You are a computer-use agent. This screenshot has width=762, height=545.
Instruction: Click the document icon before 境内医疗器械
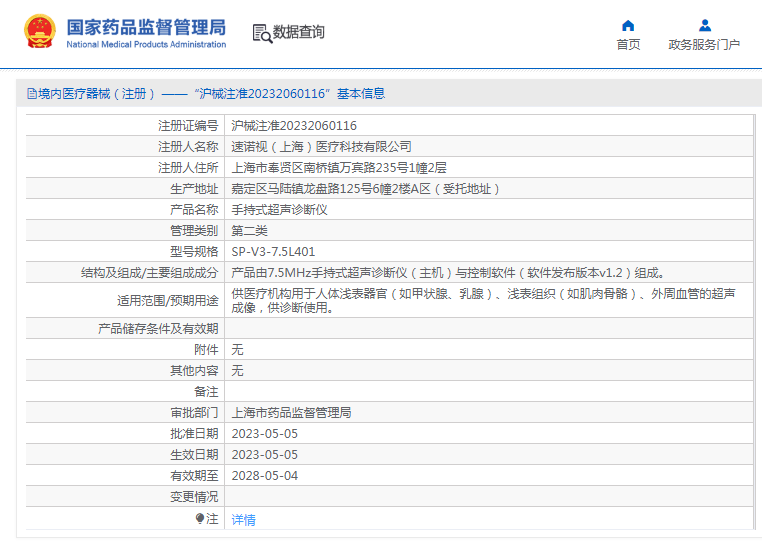[31, 94]
